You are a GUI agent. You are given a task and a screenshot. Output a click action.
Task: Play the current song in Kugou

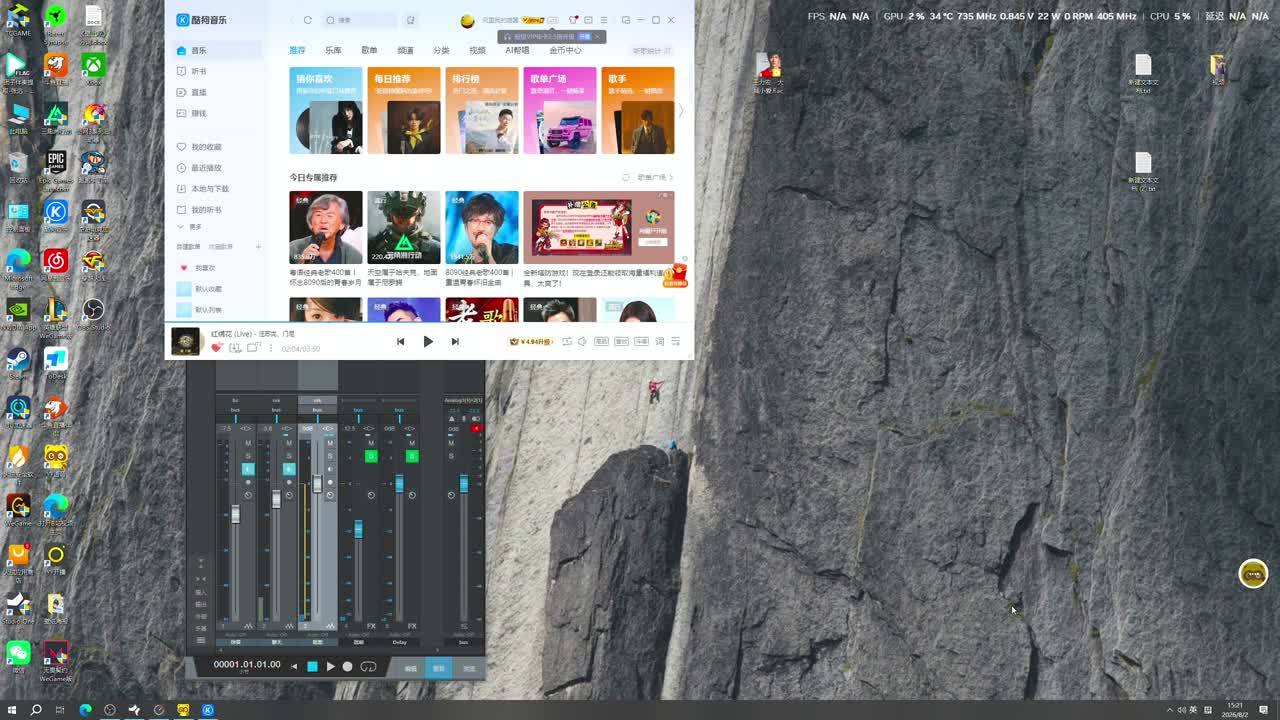428,341
